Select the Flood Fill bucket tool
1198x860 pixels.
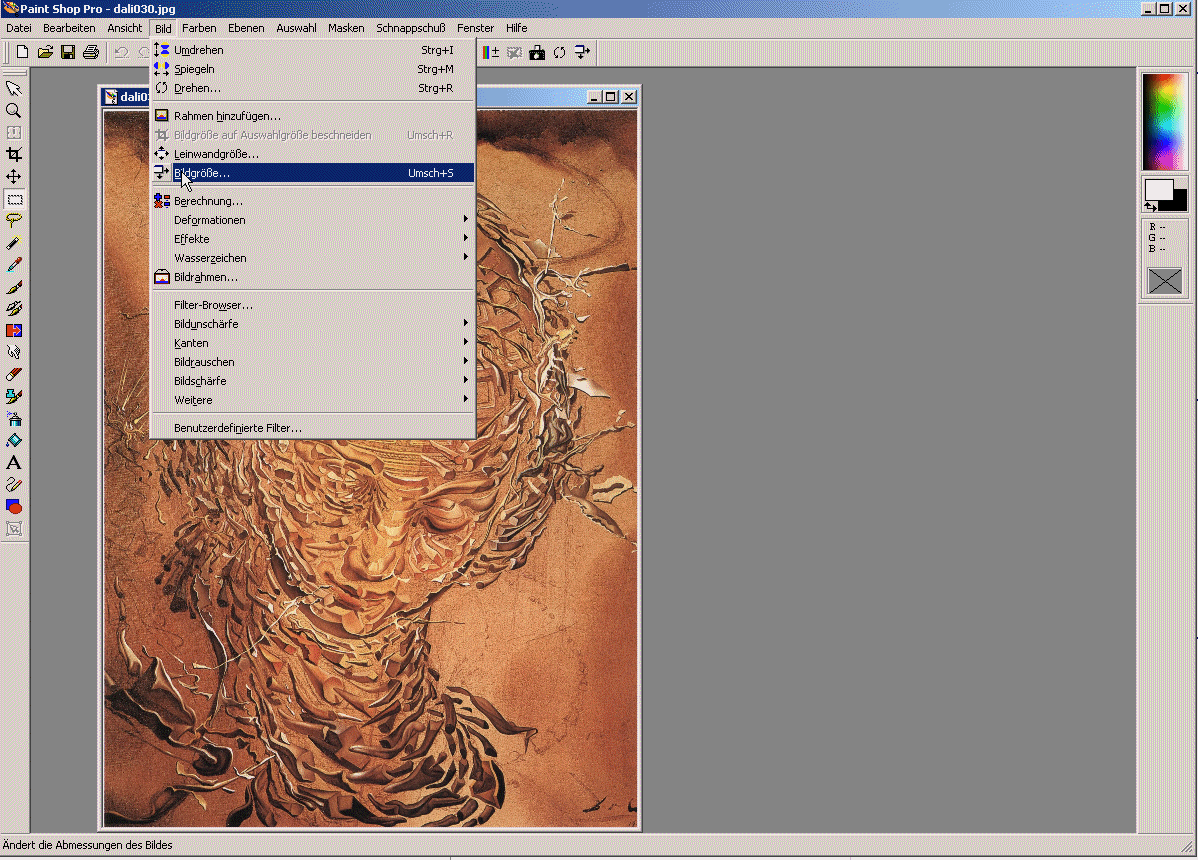tap(14, 441)
